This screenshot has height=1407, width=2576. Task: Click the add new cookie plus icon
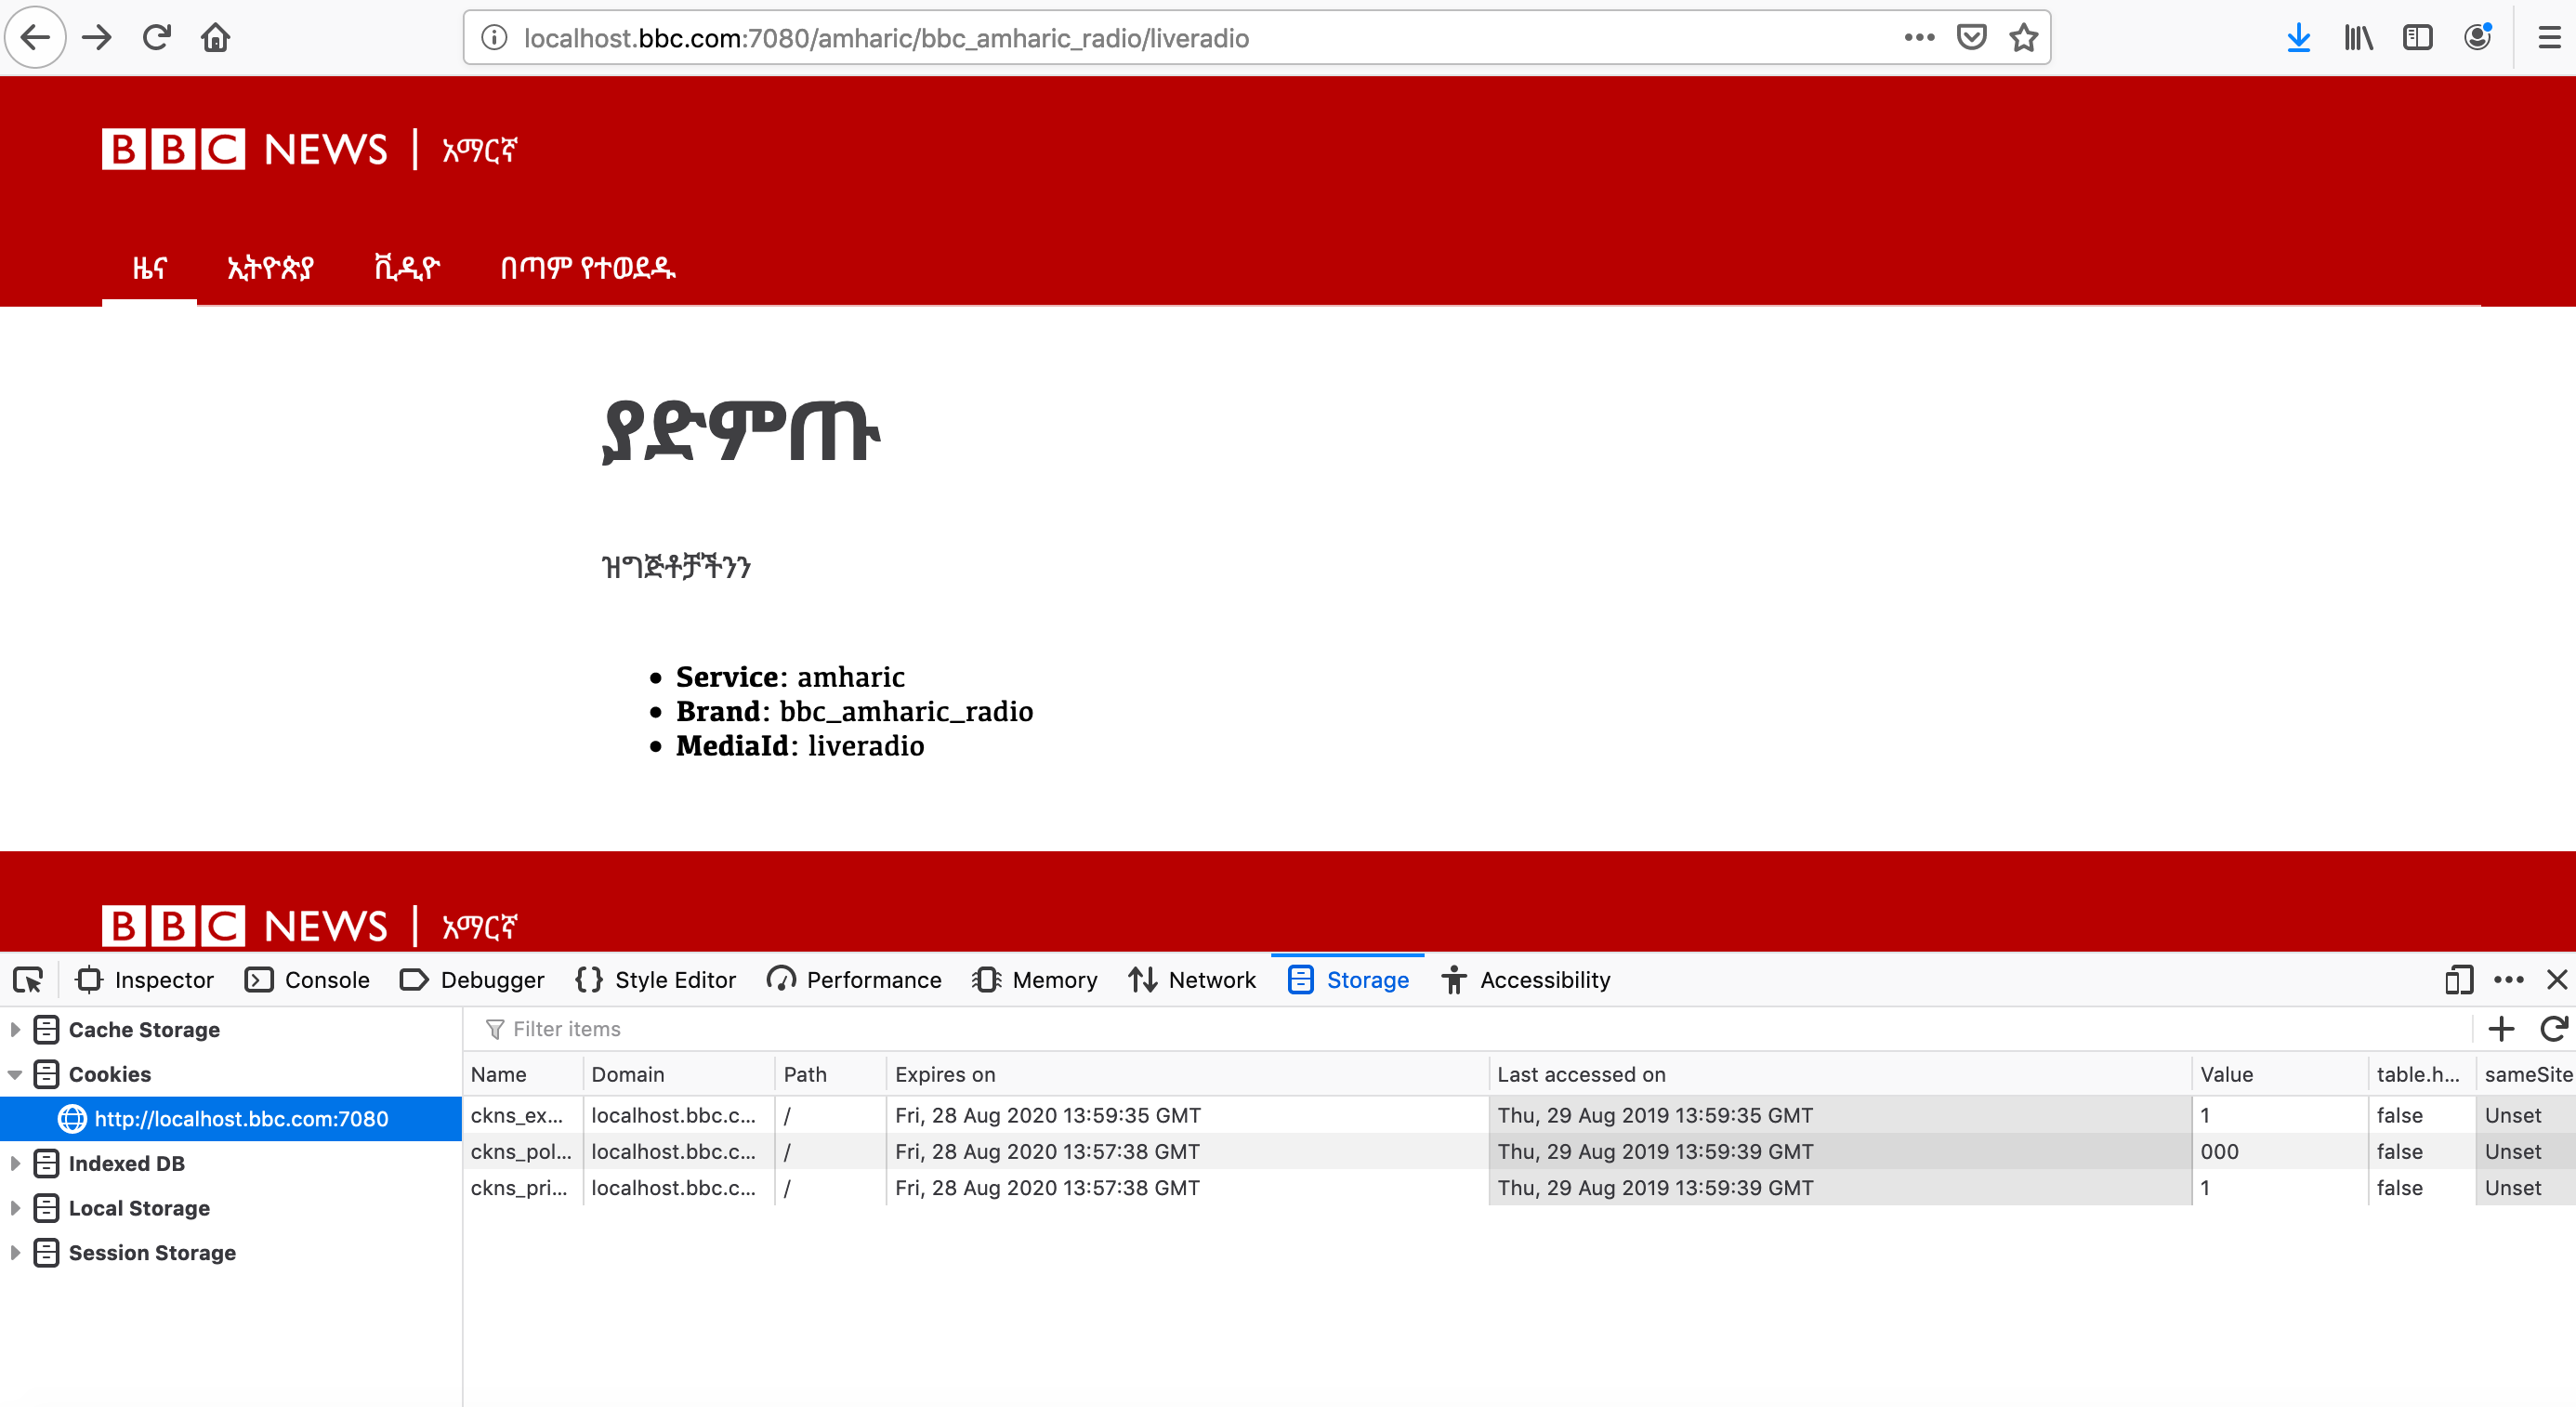(x=2502, y=1028)
